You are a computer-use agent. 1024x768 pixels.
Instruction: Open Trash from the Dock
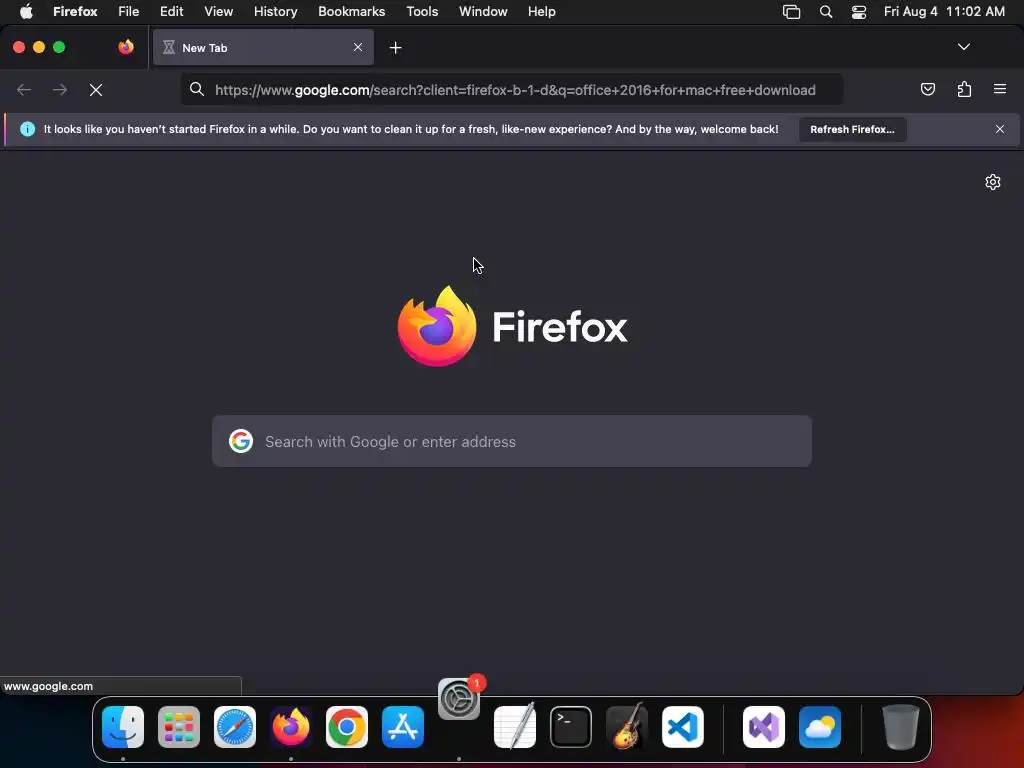901,727
